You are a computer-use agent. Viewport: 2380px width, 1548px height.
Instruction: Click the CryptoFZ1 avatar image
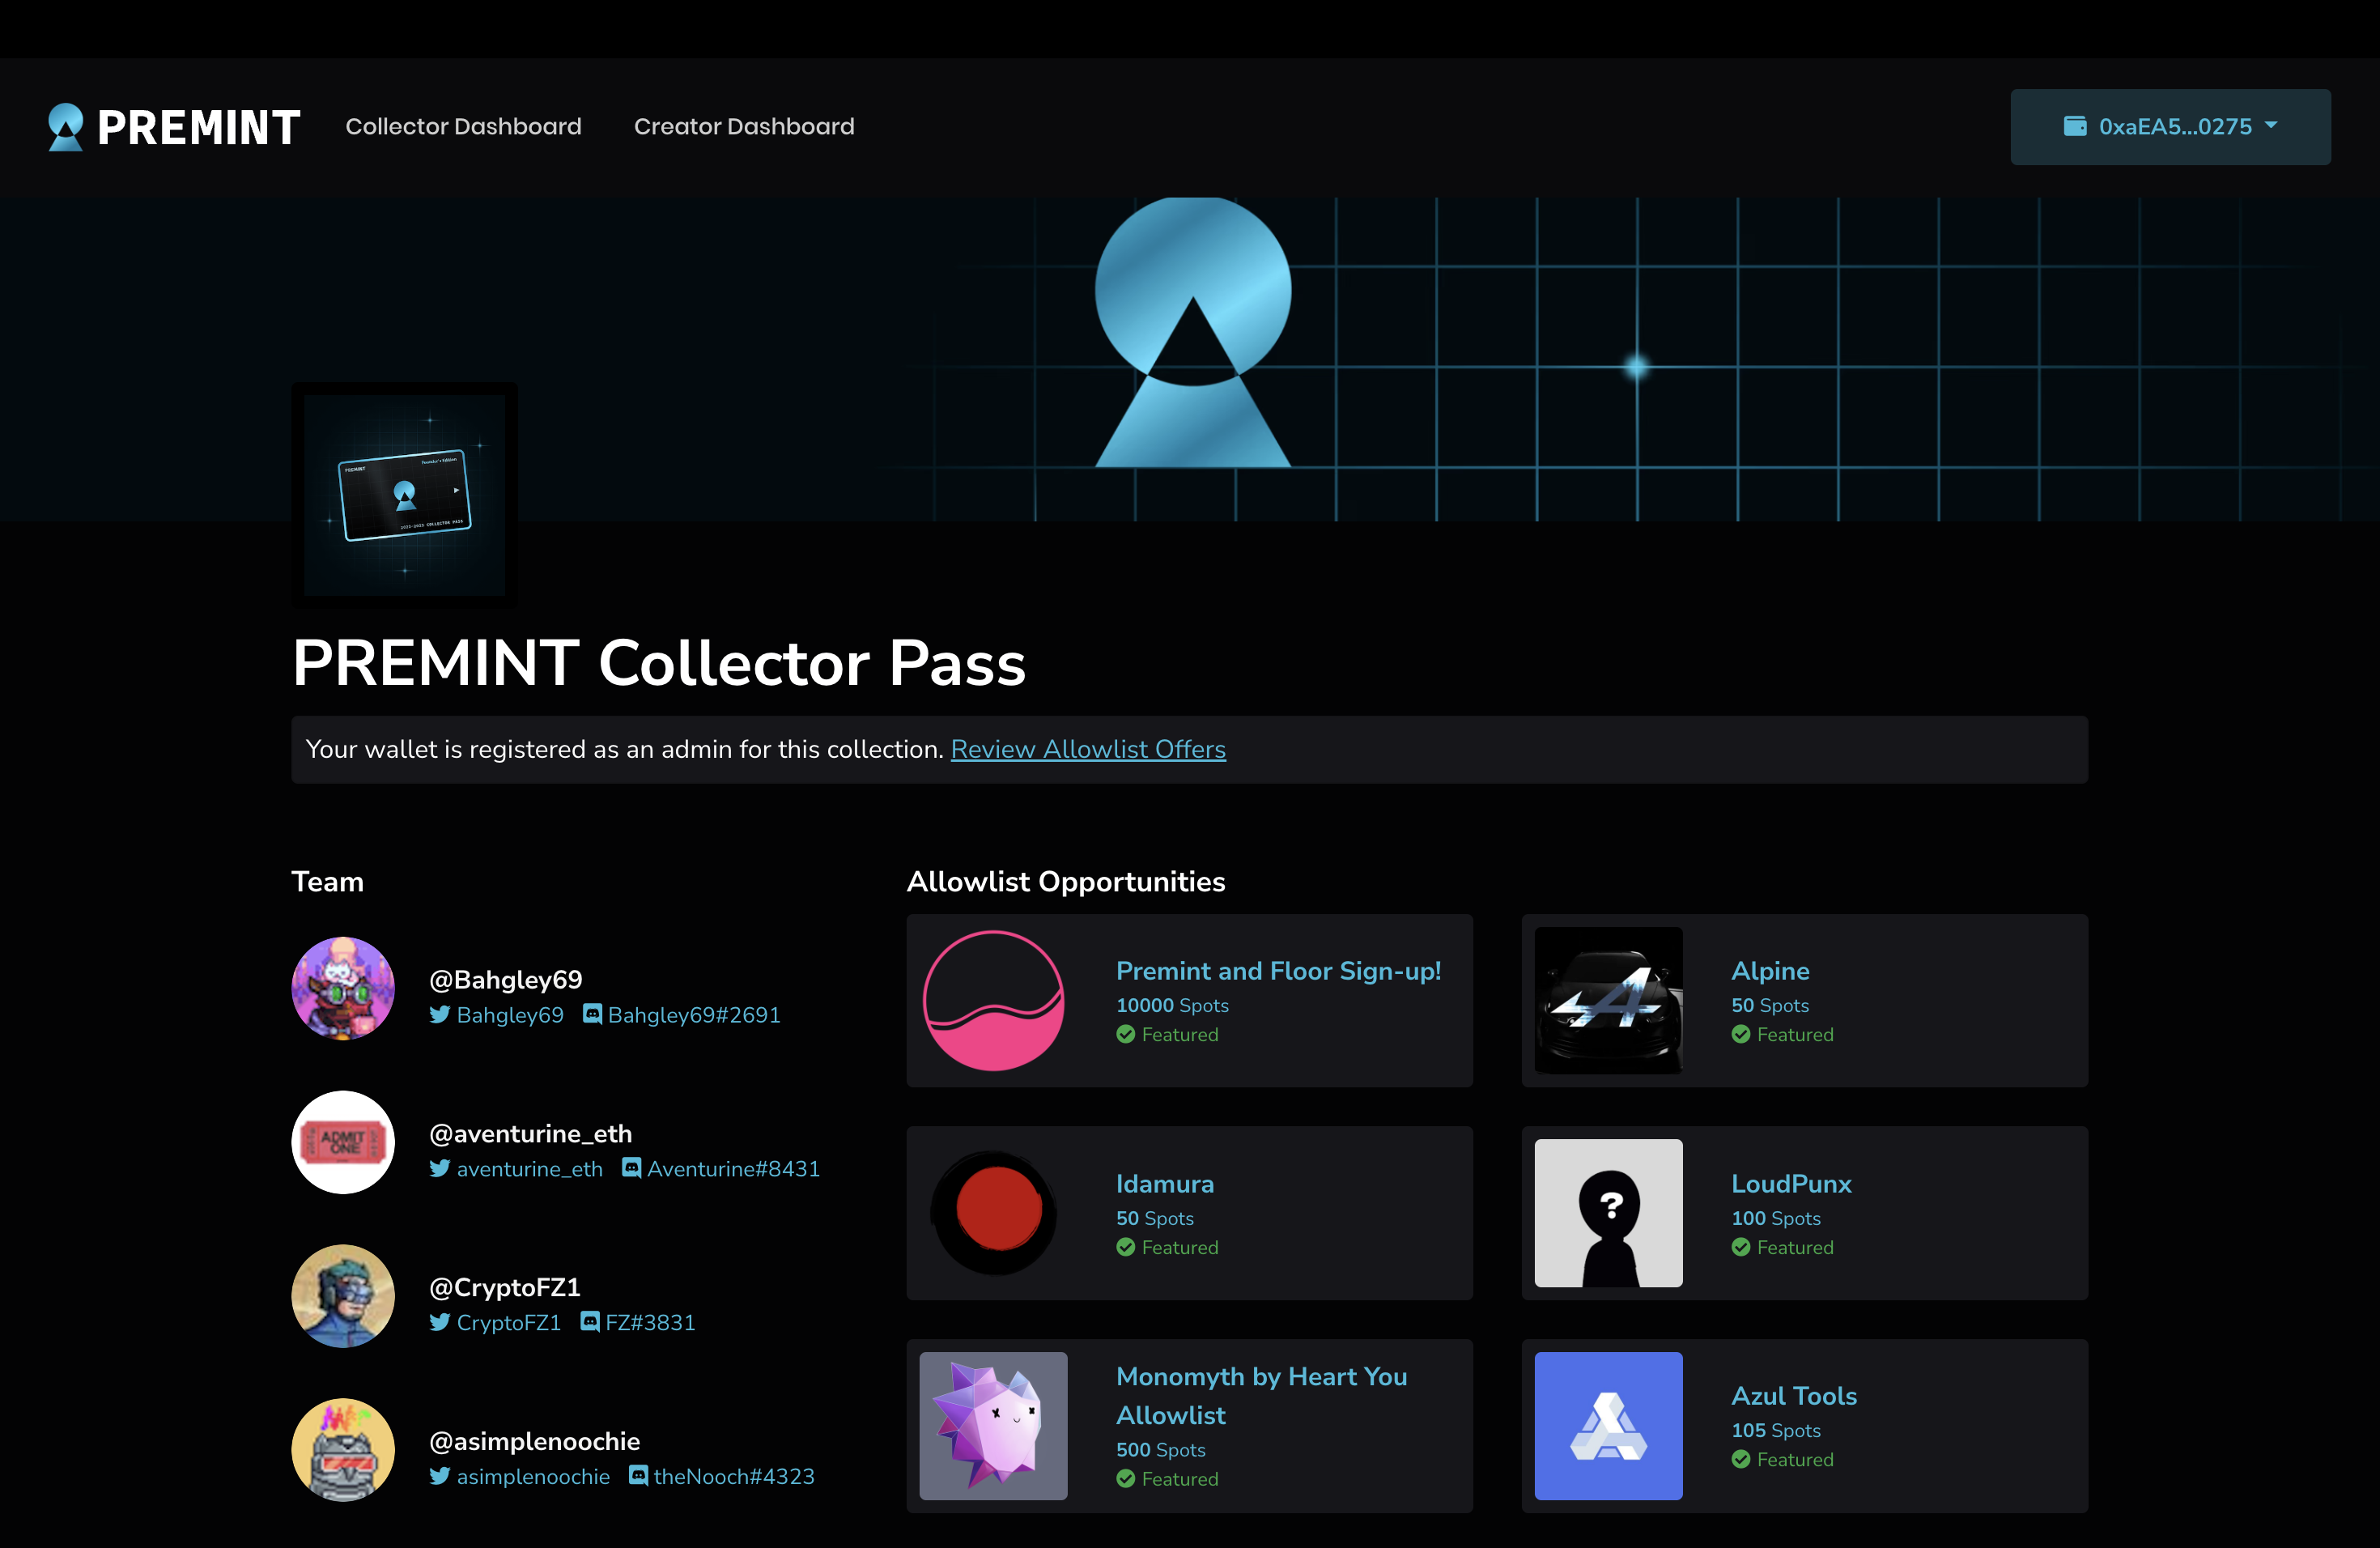[343, 1296]
